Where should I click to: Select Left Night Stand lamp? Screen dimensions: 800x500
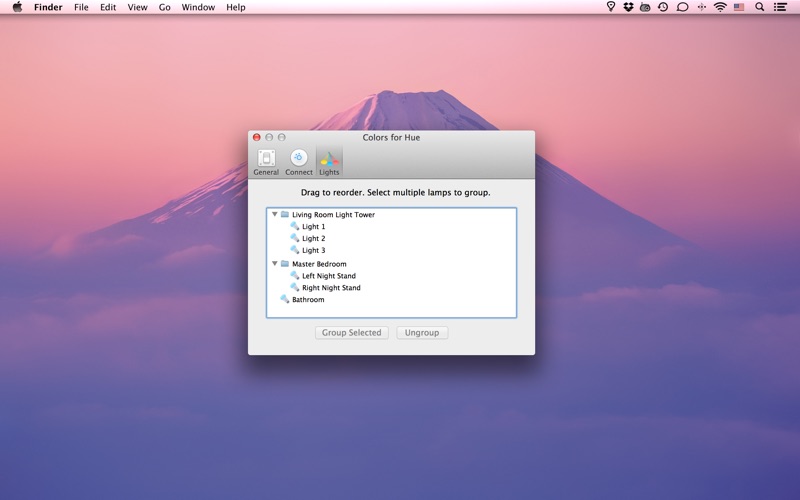coord(329,276)
